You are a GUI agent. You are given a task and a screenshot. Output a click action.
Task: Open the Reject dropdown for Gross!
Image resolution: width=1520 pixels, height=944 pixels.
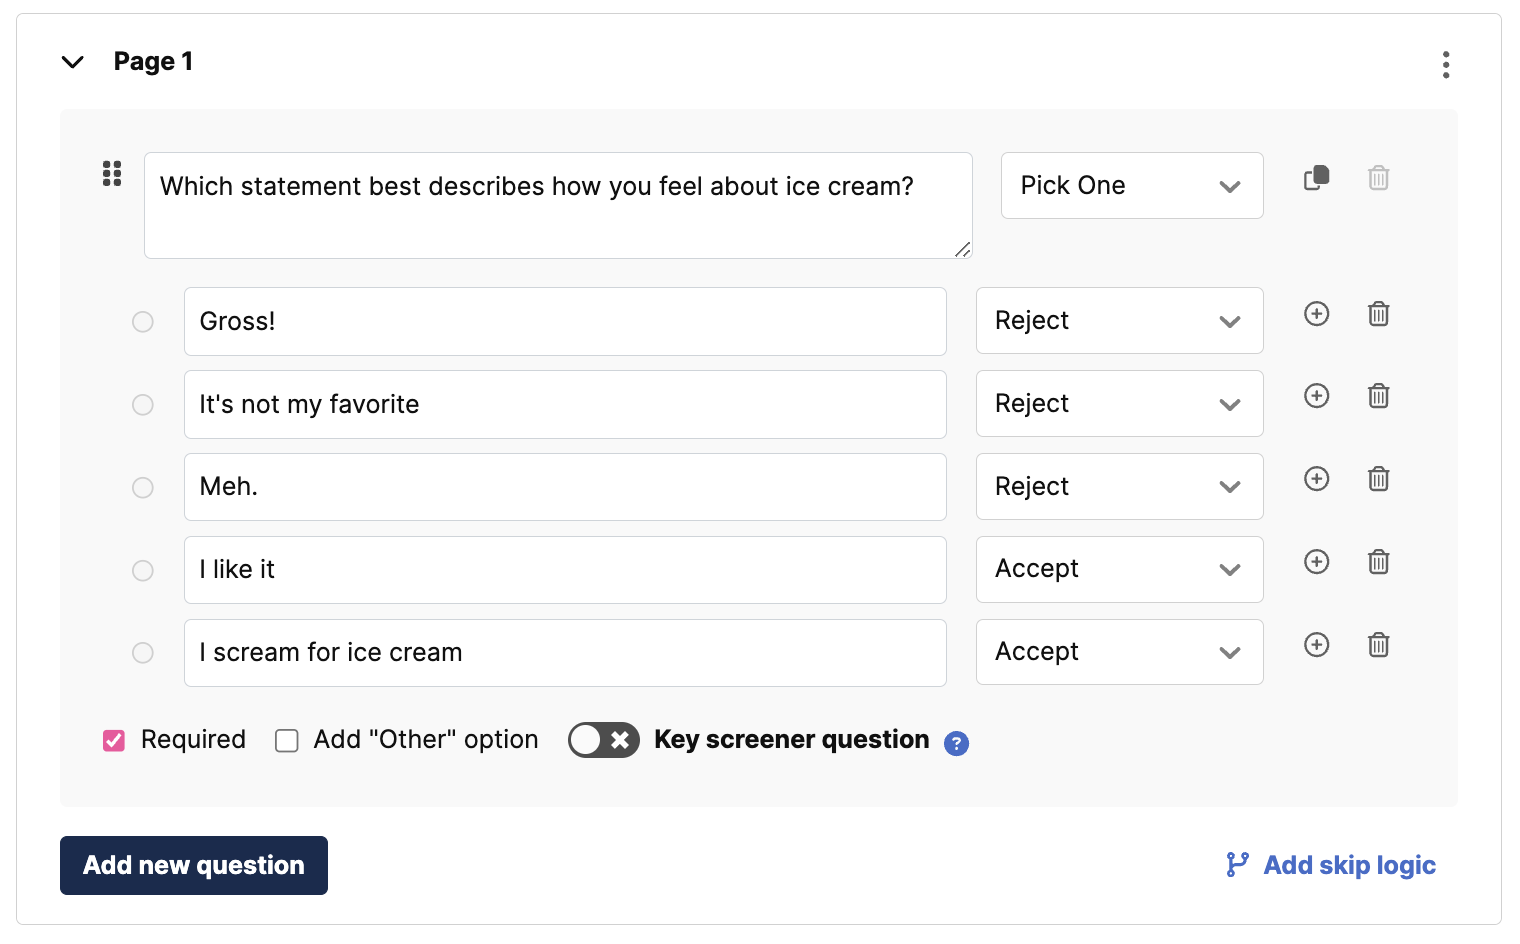pos(1120,320)
